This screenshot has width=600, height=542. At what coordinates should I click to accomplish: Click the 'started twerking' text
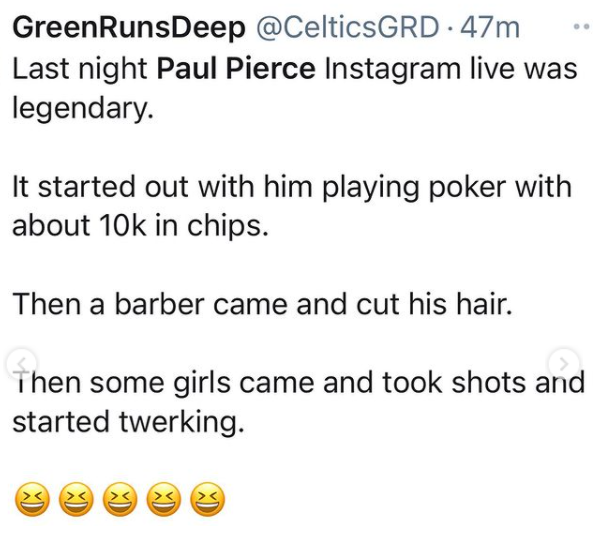127,421
